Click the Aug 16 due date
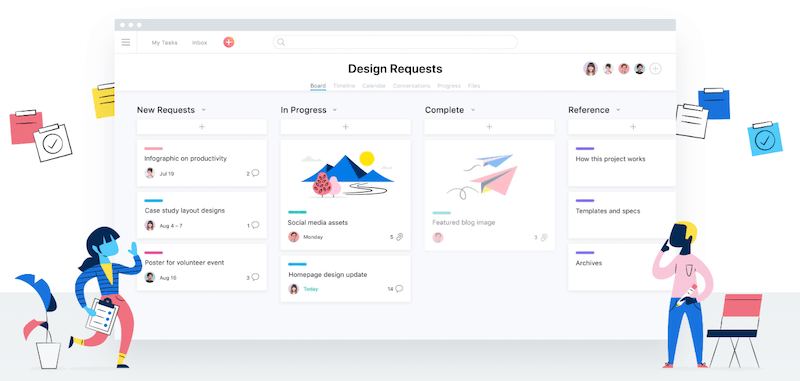Screen dimensions: 800x381 (168, 277)
